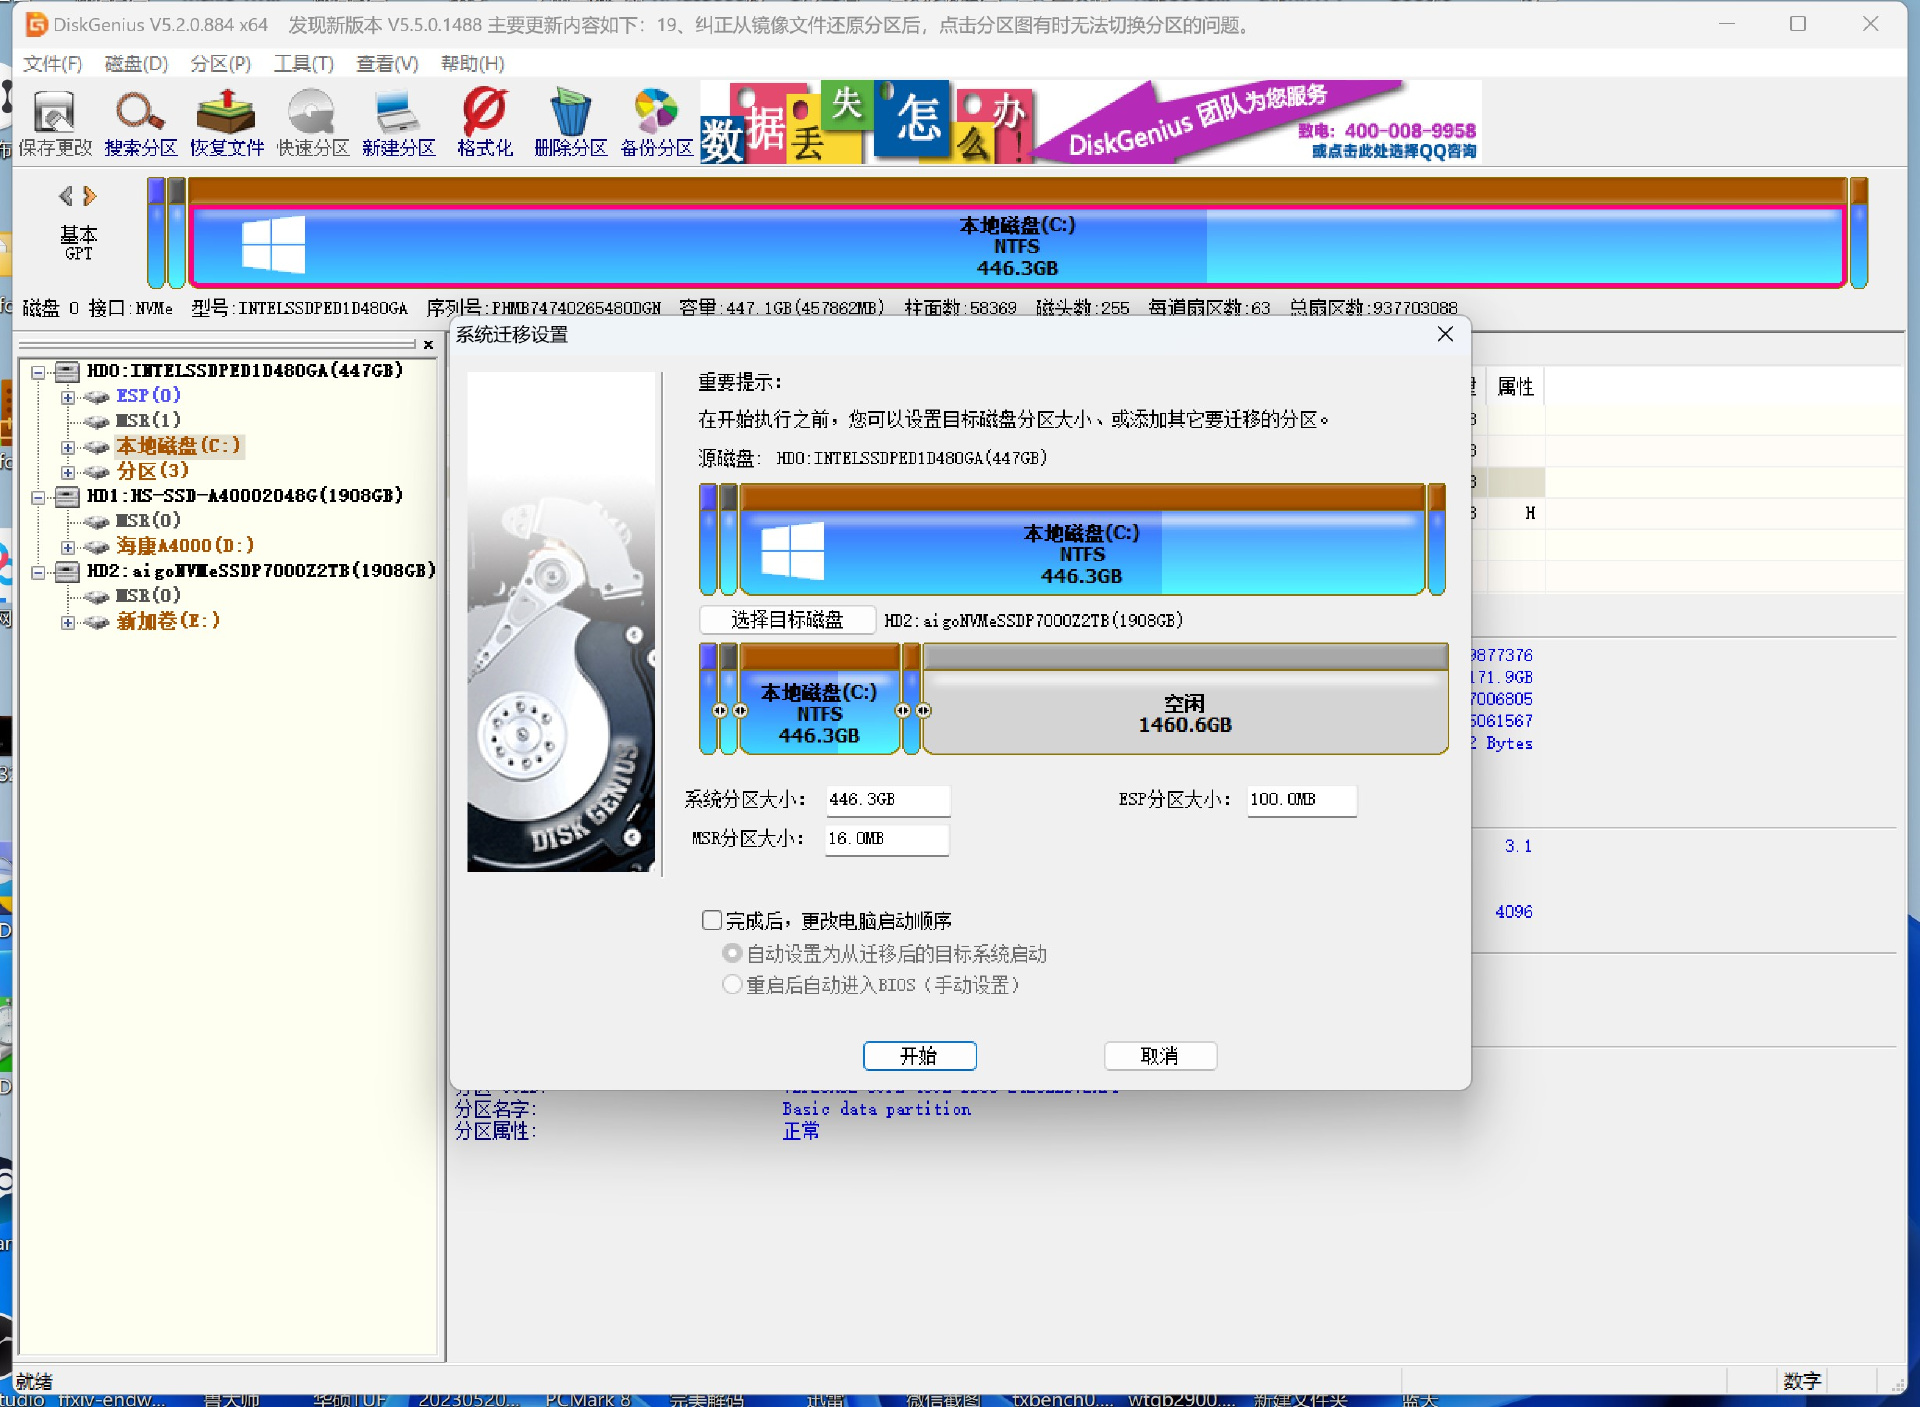Click the resize handle left of 空闲 region

924,711
